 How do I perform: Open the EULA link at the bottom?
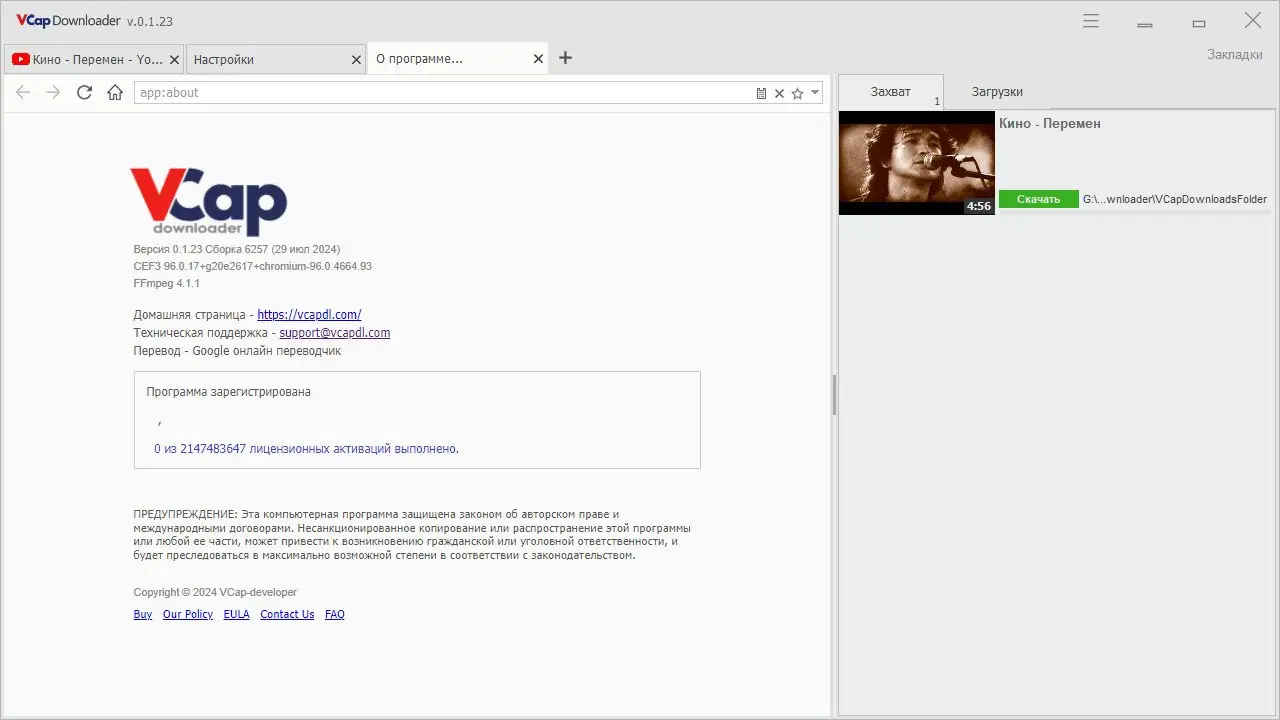236,614
